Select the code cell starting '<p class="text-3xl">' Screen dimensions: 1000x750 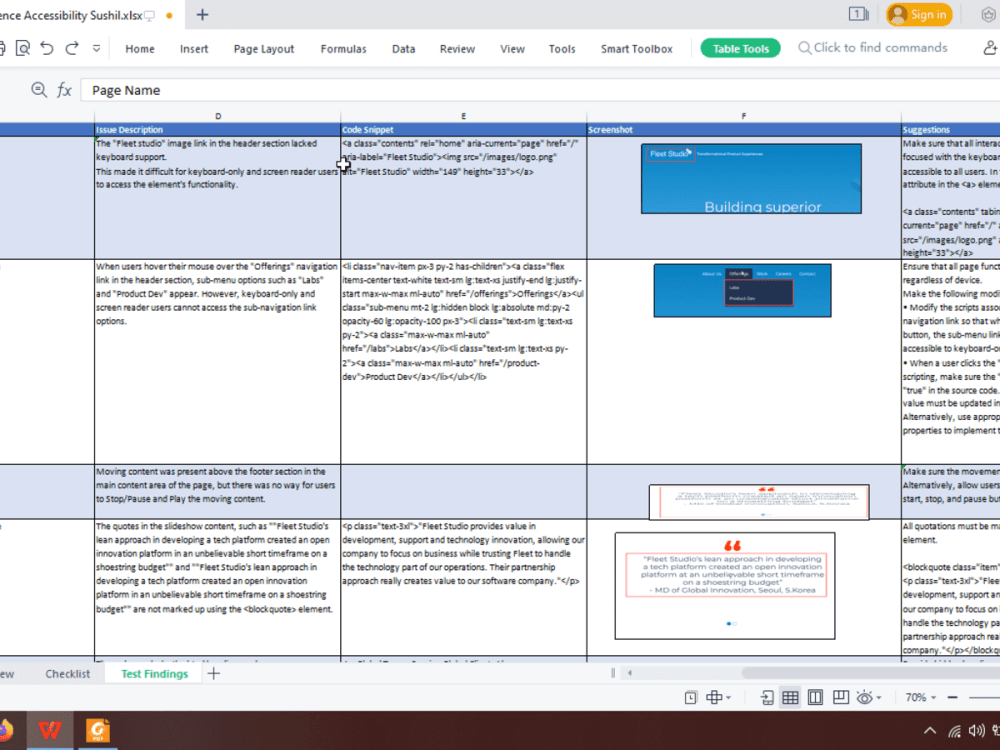pyautogui.click(x=464, y=587)
